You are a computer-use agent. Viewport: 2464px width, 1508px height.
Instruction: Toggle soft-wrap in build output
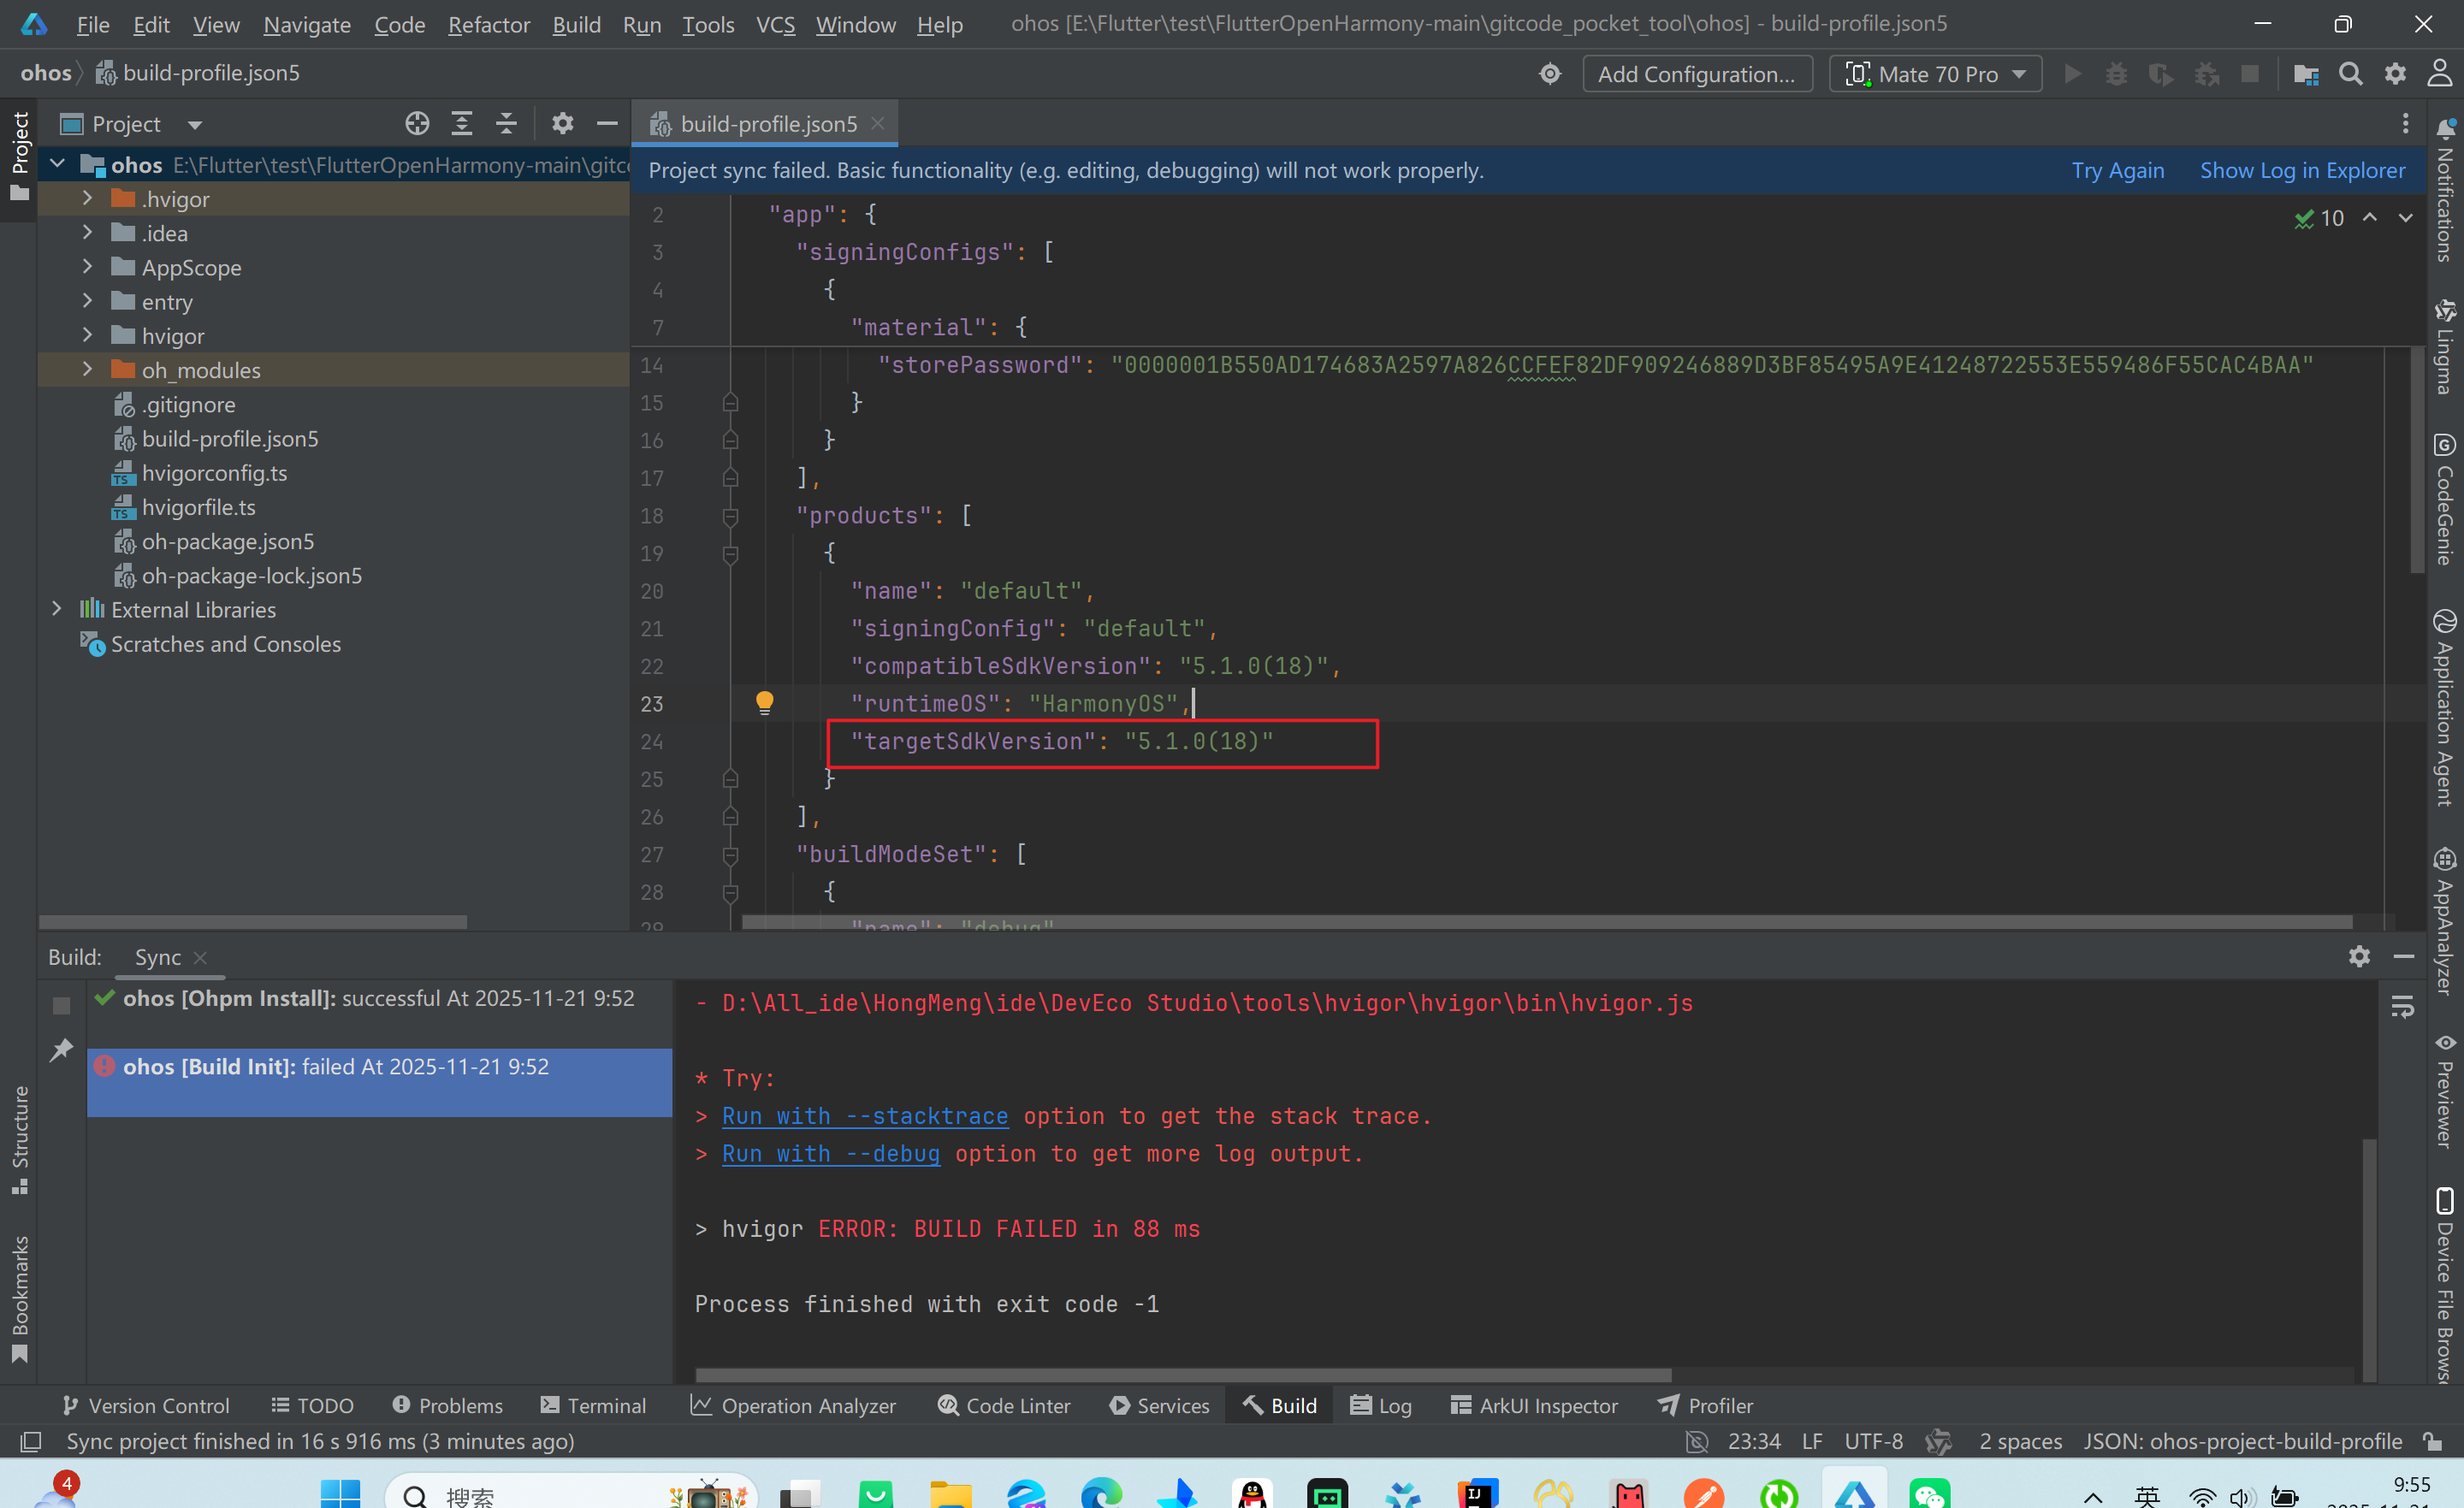coord(2402,1006)
